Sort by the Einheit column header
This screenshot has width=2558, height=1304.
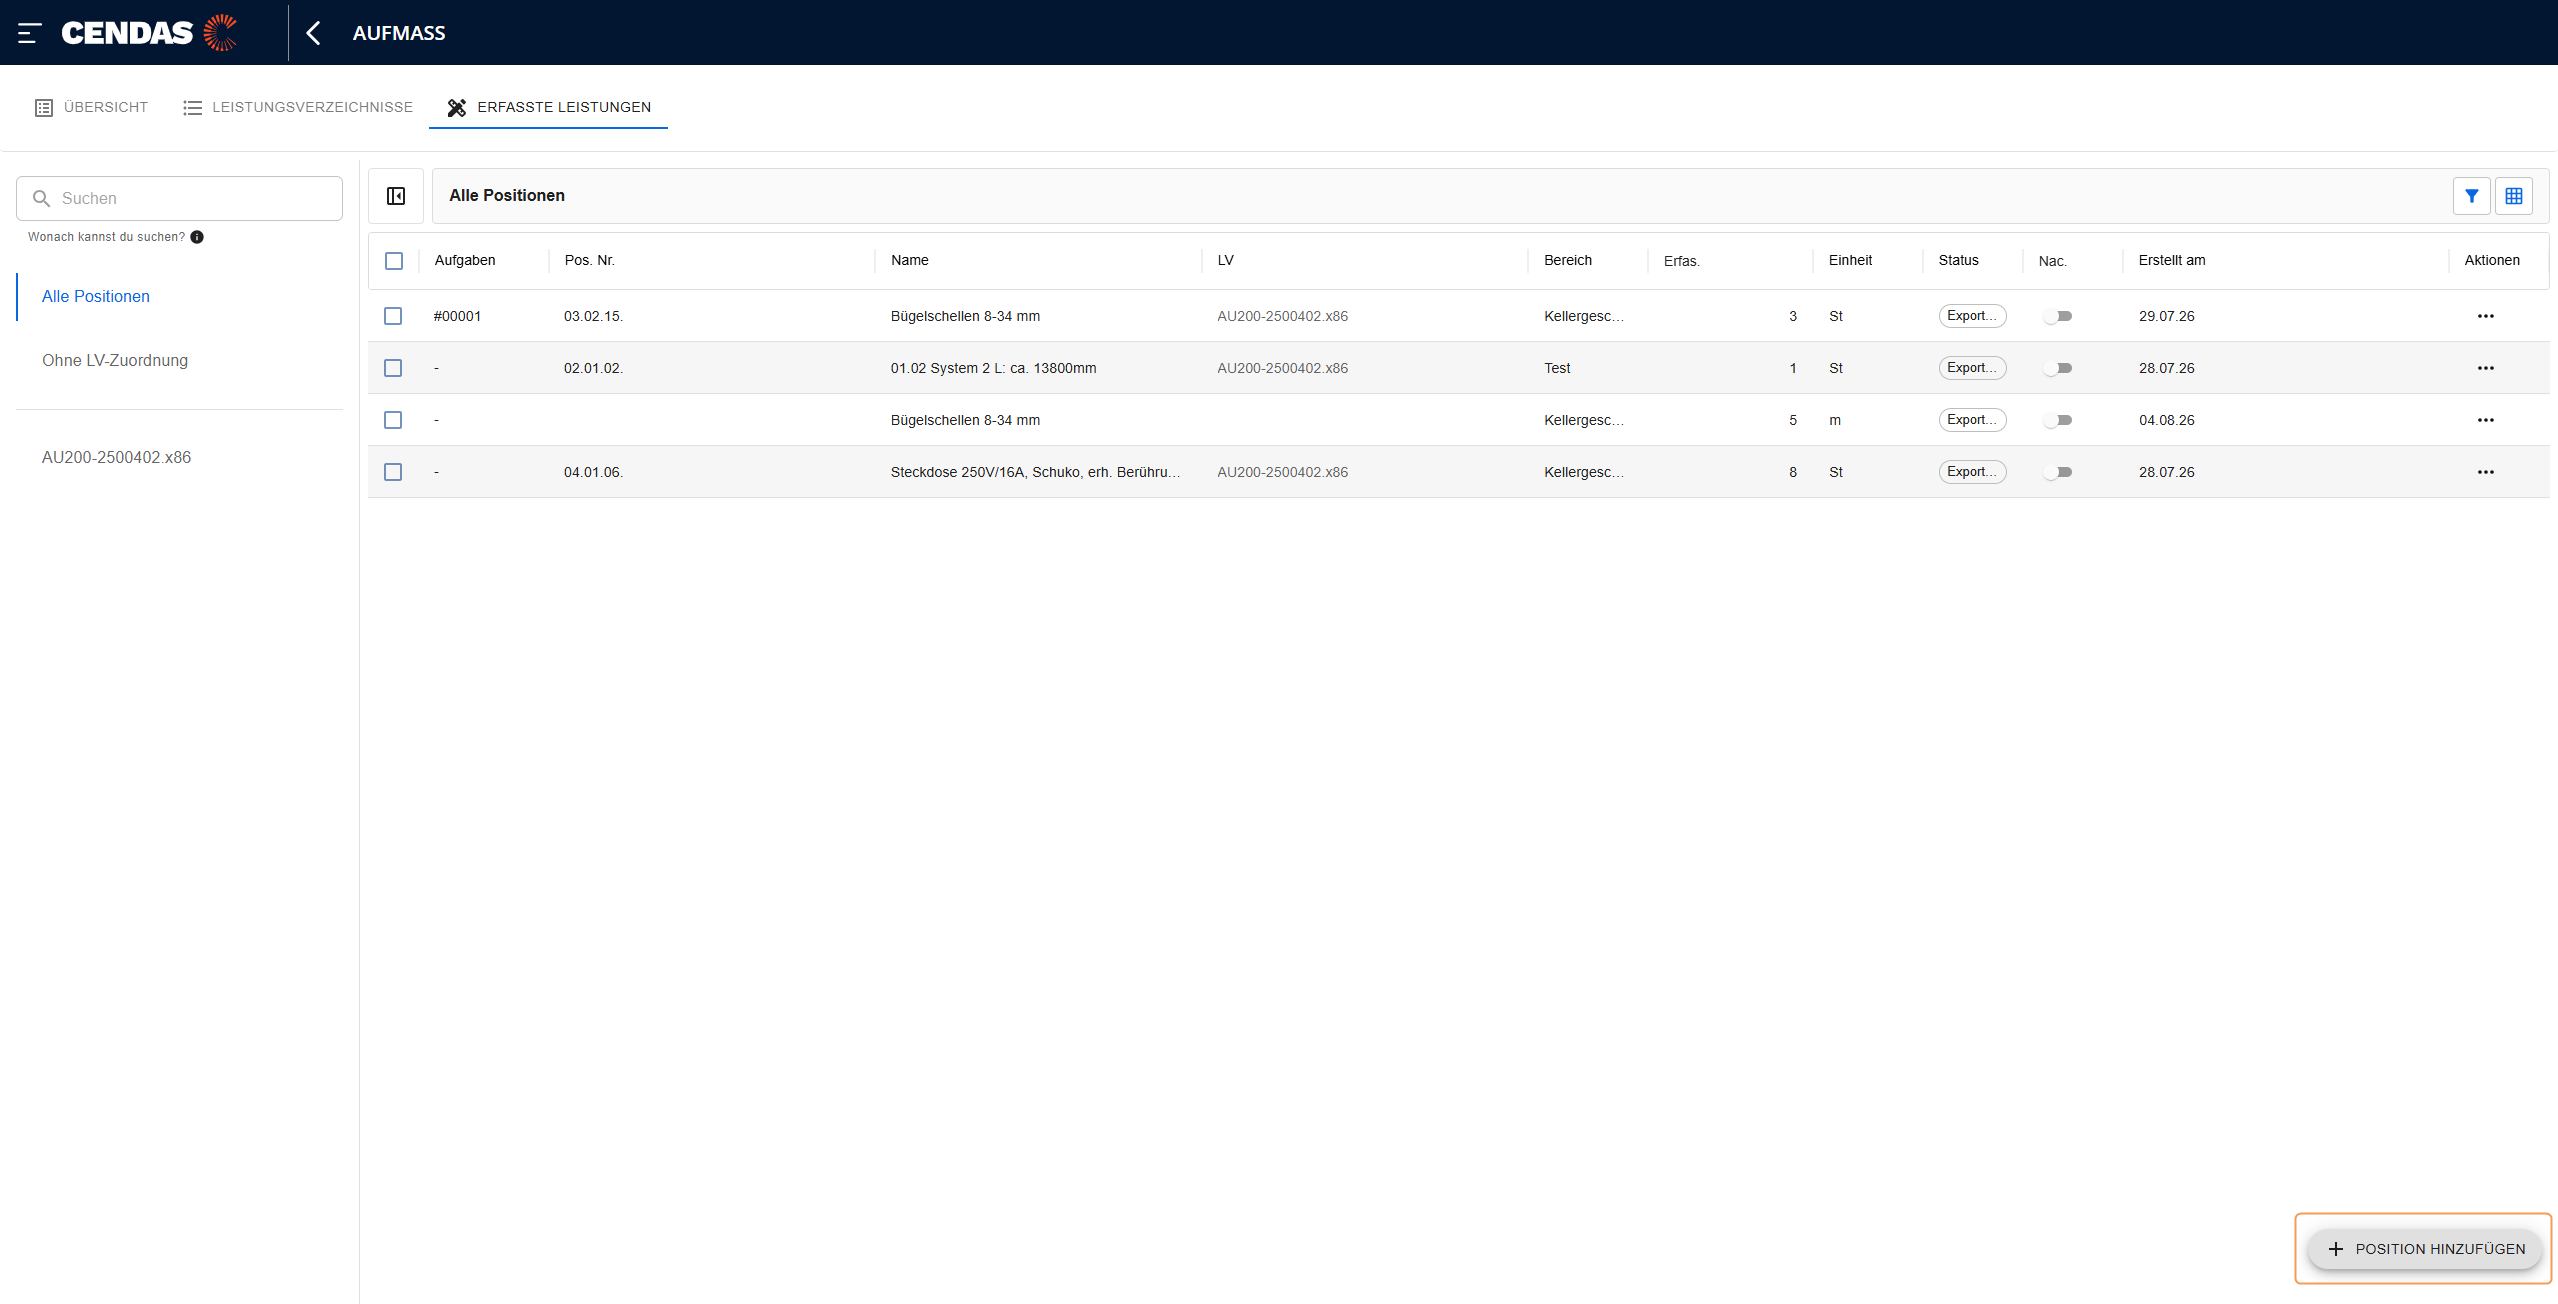[1851, 260]
